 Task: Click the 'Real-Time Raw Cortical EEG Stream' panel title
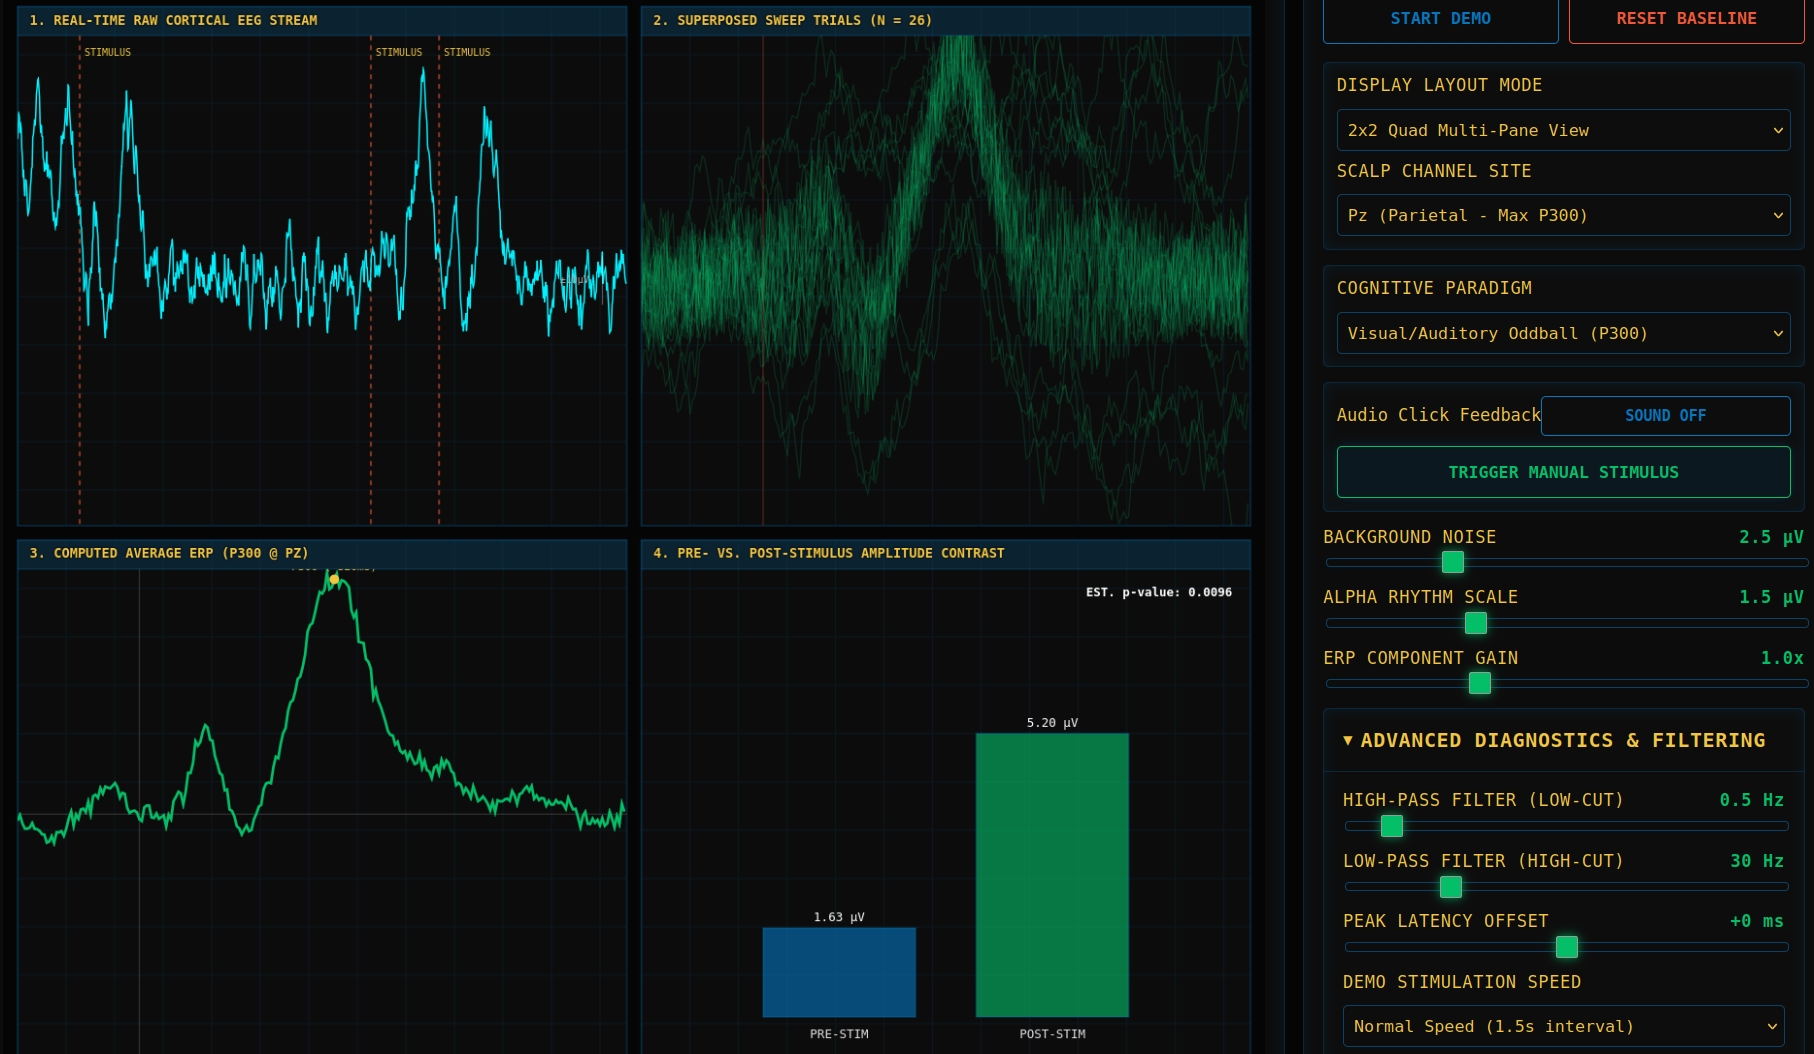173,20
